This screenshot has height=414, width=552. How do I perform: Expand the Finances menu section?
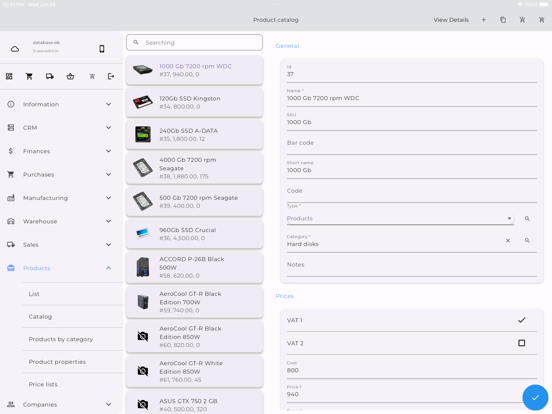pos(60,151)
